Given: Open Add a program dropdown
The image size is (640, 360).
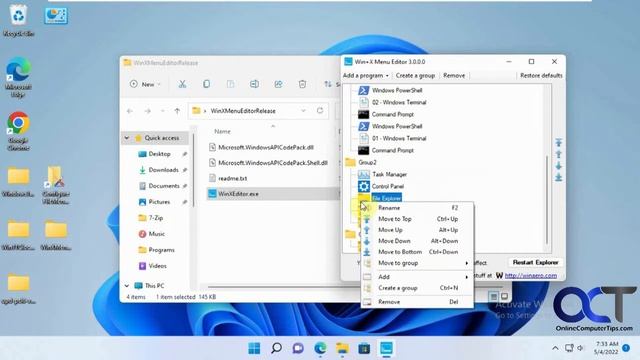Looking at the screenshot, I should [366, 76].
